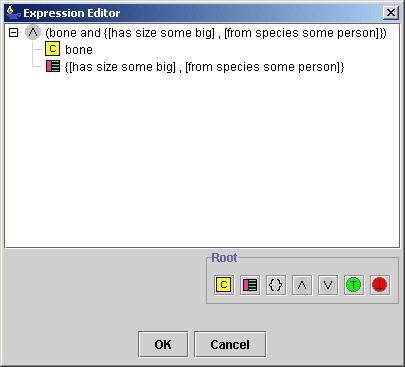Click the green Top (T) circle button
The height and width of the screenshot is (367, 405).
[x=354, y=285]
